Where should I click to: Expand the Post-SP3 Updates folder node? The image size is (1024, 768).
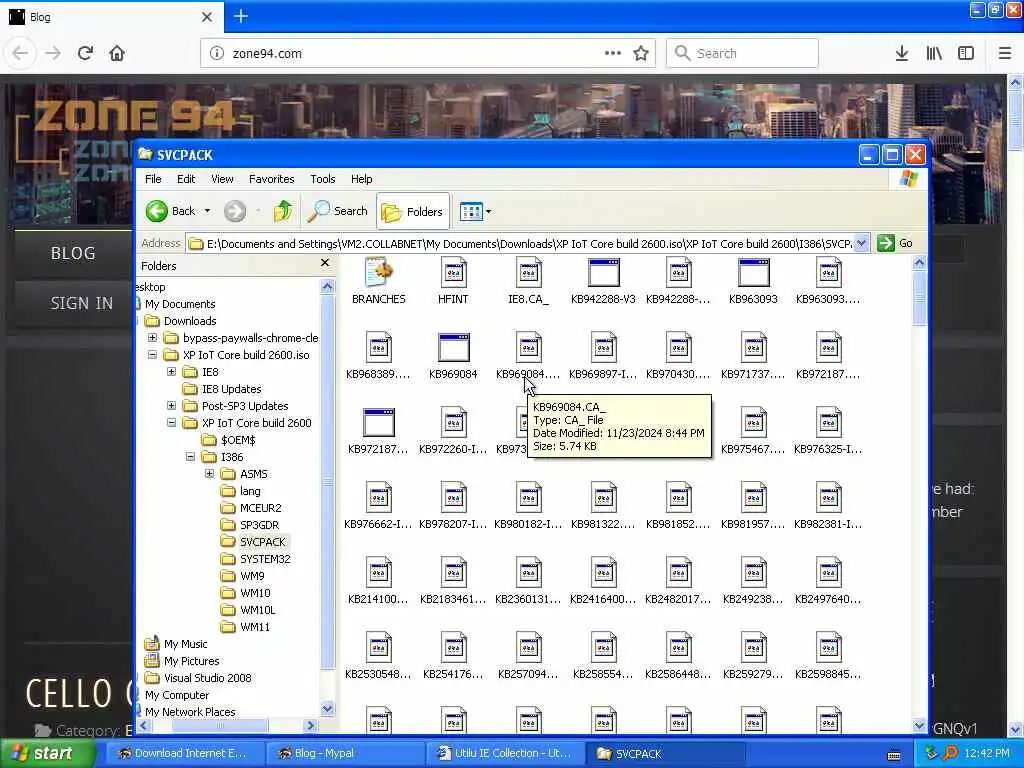click(x=171, y=406)
